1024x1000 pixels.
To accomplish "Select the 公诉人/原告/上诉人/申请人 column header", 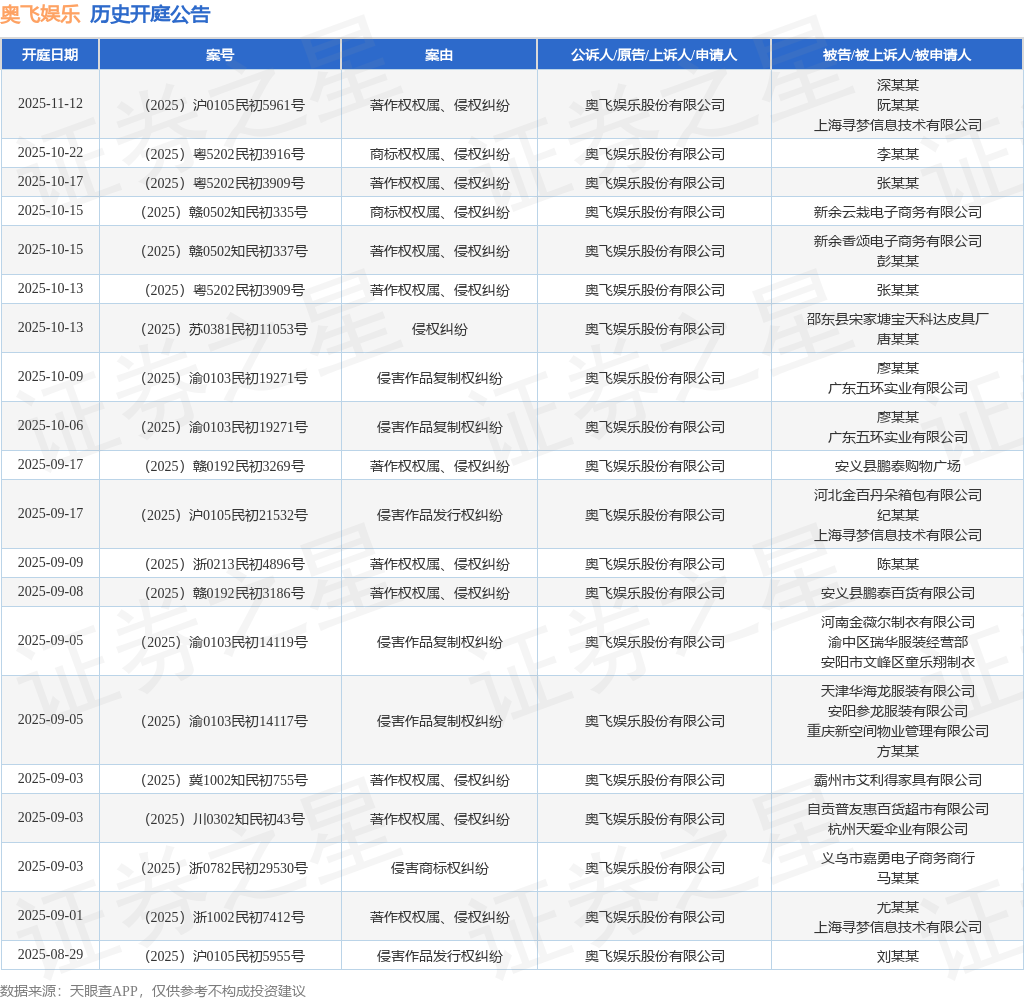I will pos(654,55).
